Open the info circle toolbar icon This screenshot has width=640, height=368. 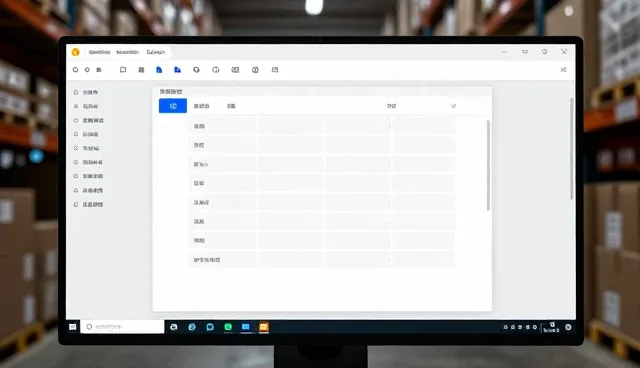216,70
